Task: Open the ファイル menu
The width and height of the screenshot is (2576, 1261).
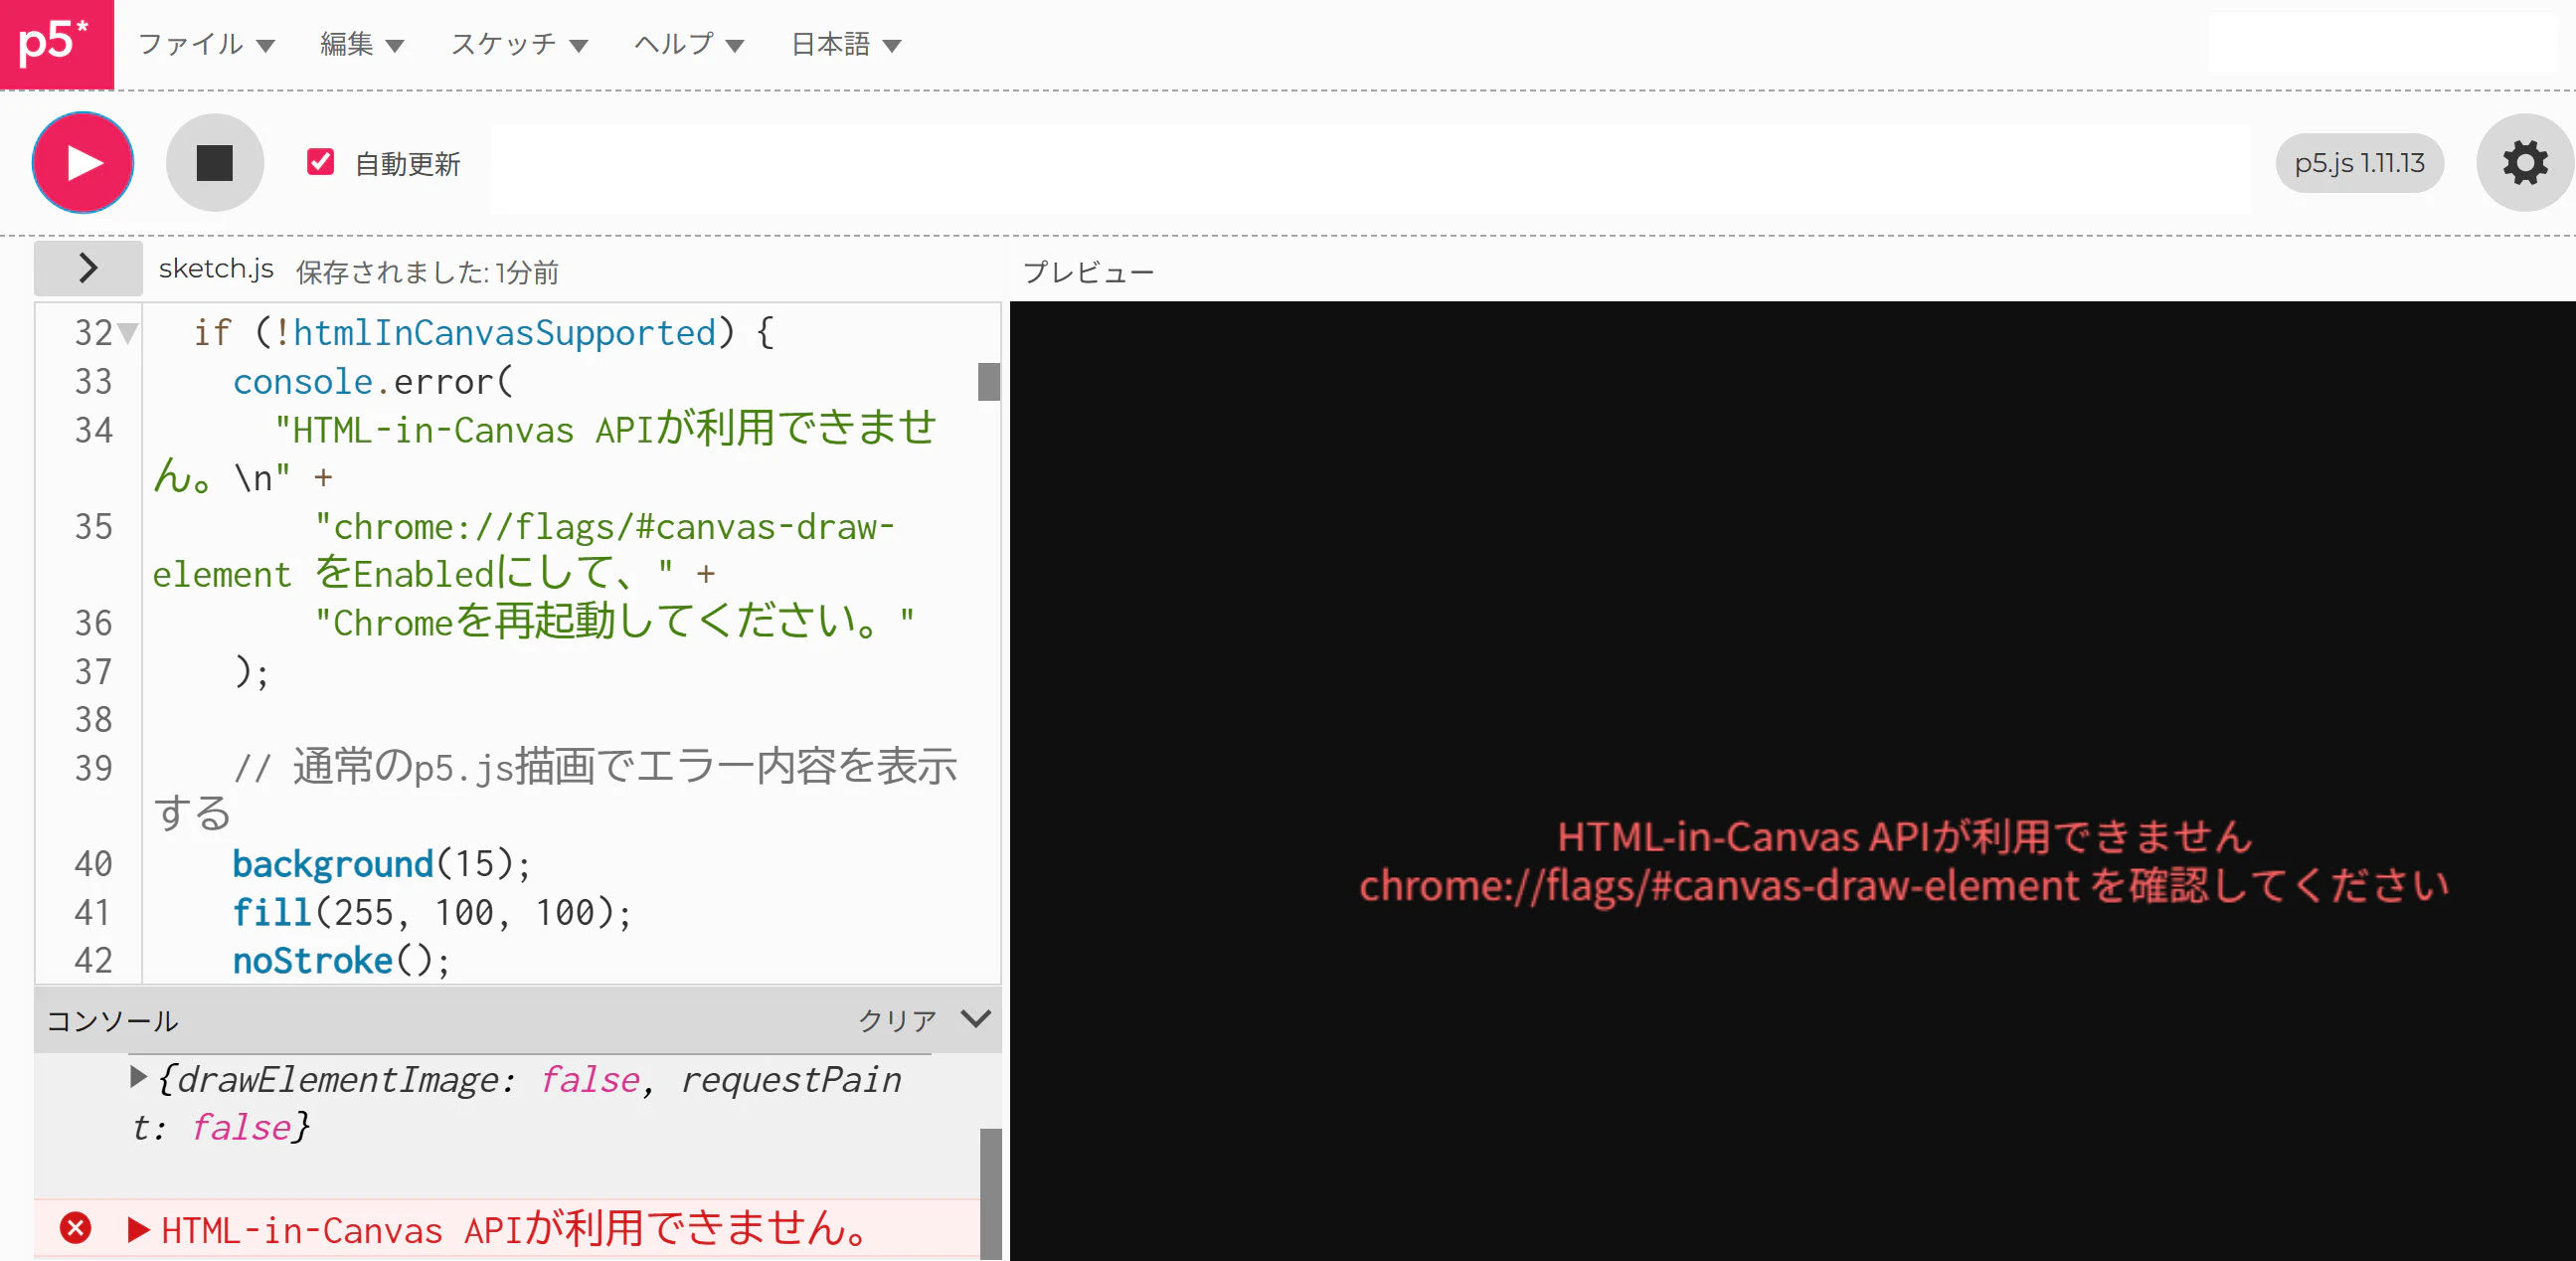Action: 206,44
